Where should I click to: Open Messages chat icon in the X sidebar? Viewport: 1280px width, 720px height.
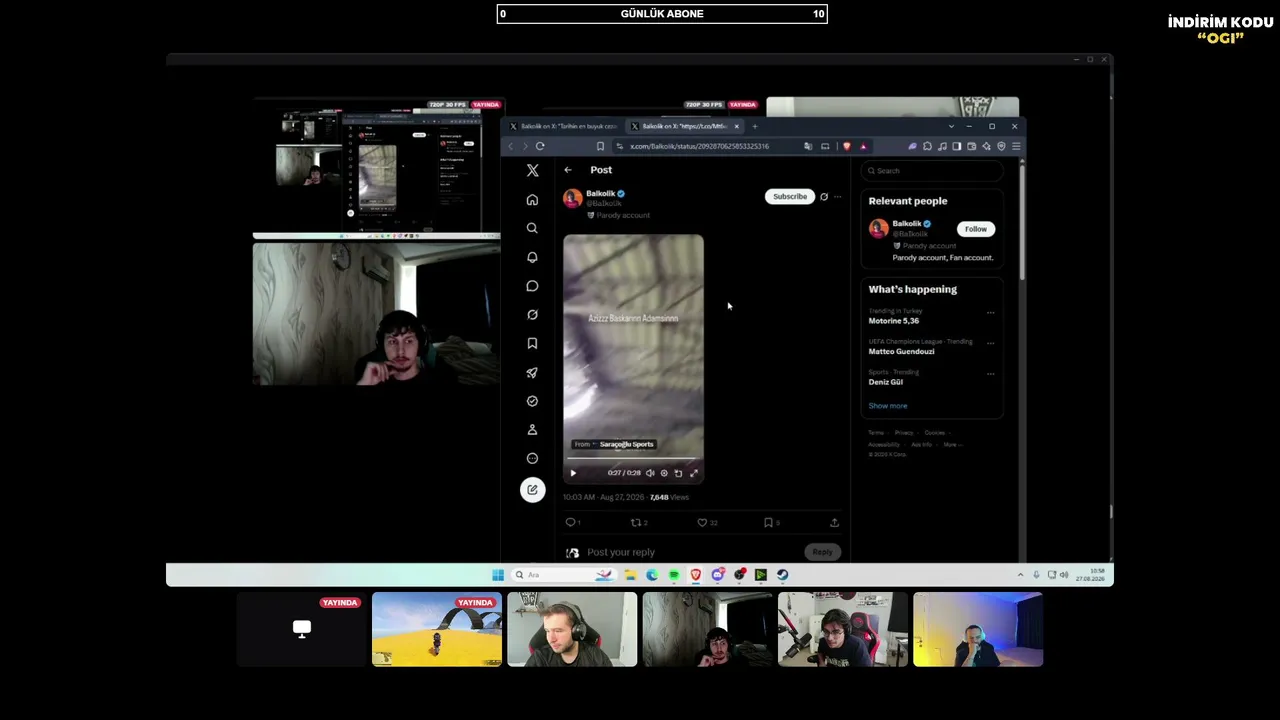click(x=532, y=286)
